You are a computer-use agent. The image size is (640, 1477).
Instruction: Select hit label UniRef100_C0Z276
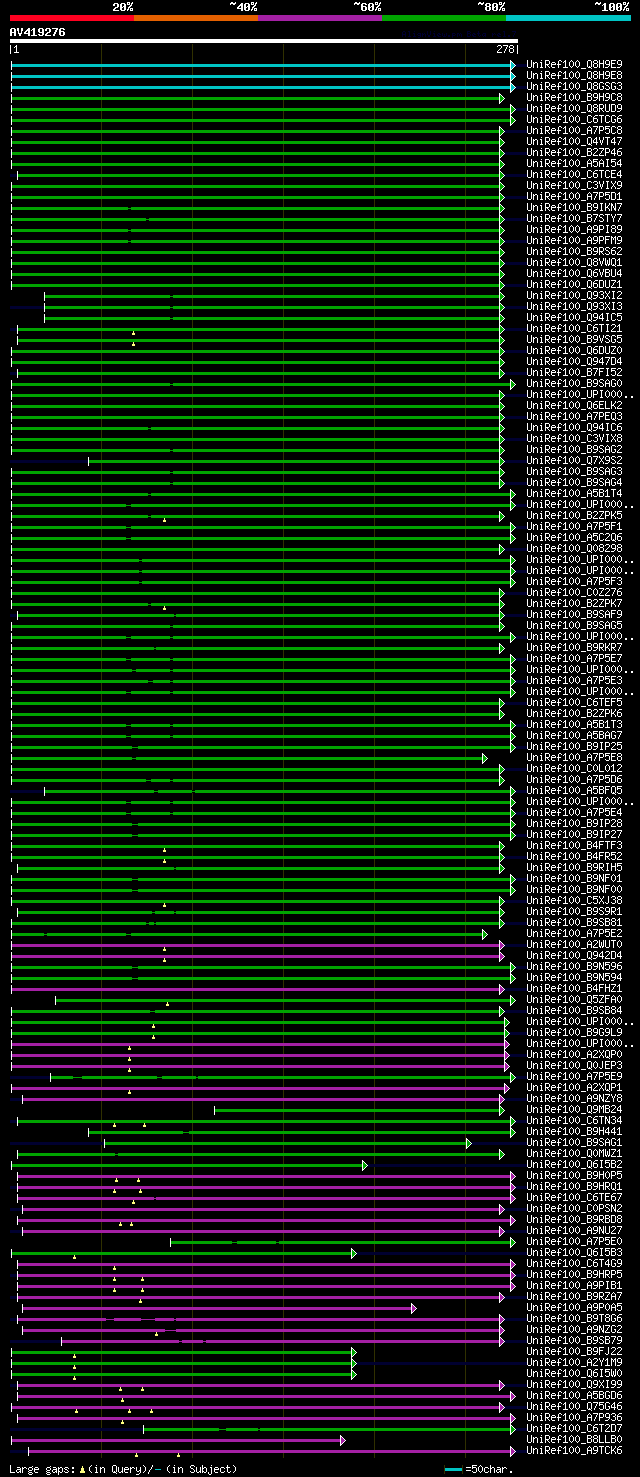pos(574,592)
